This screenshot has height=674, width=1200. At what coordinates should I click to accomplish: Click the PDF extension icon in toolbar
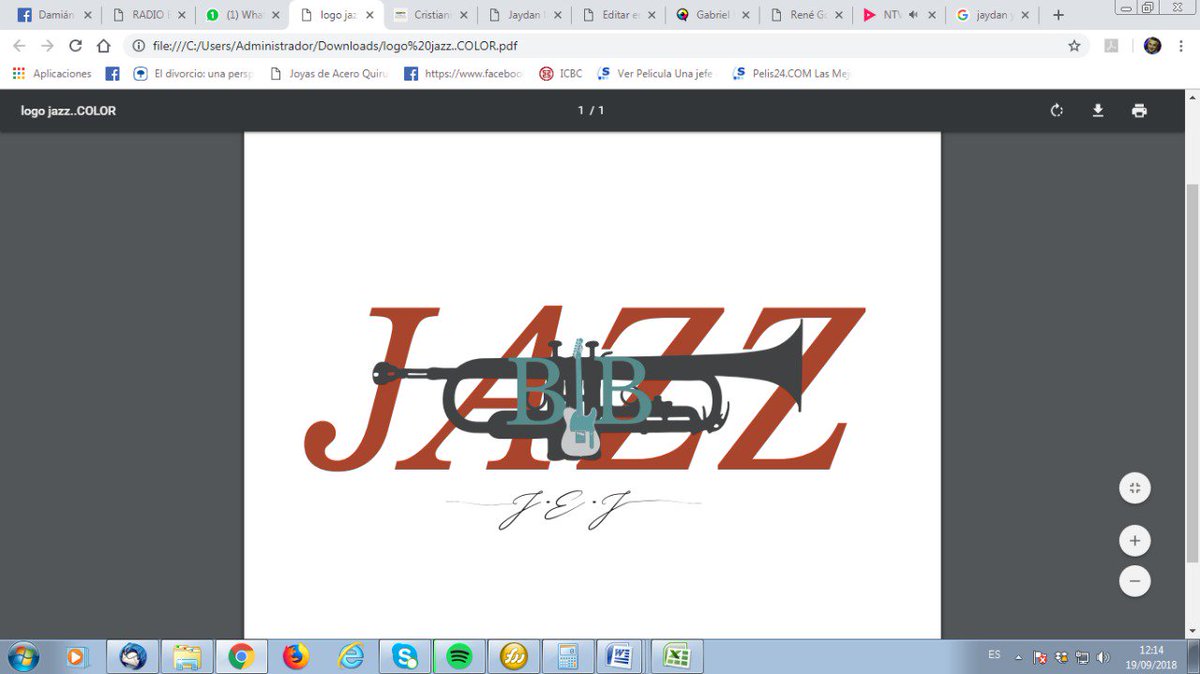pyautogui.click(x=1111, y=46)
